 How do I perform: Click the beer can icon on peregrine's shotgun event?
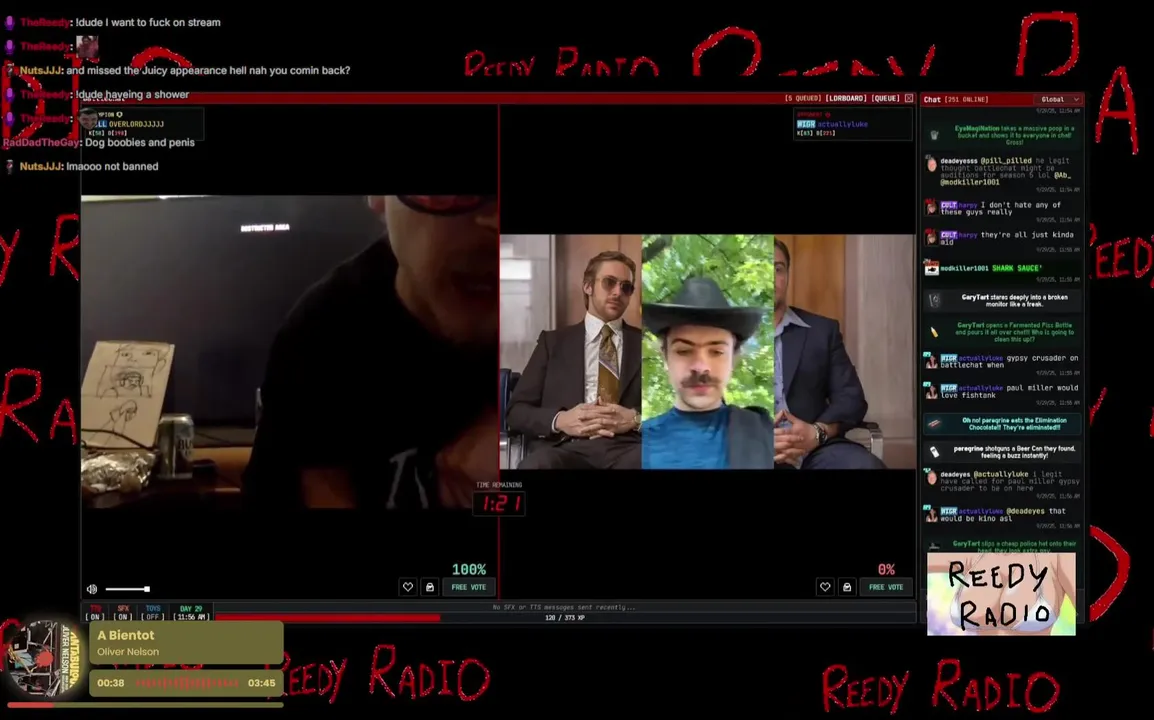934,451
